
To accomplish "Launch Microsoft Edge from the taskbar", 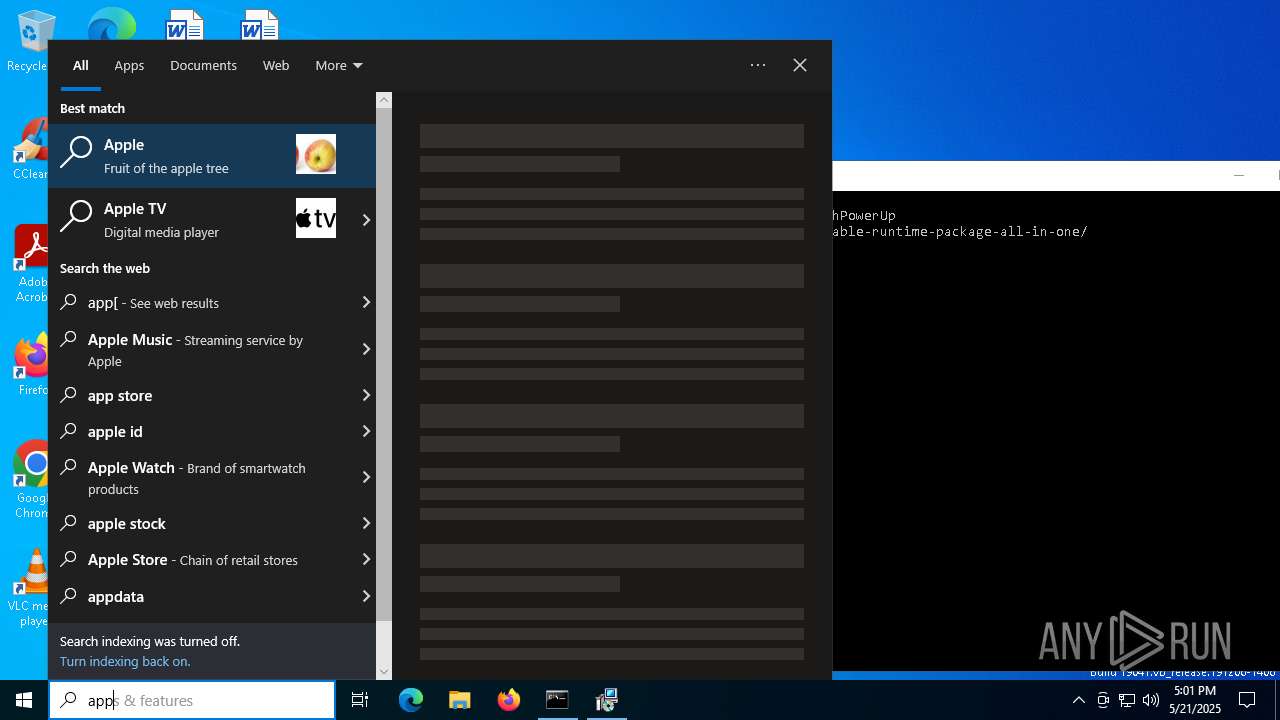I will [x=411, y=700].
